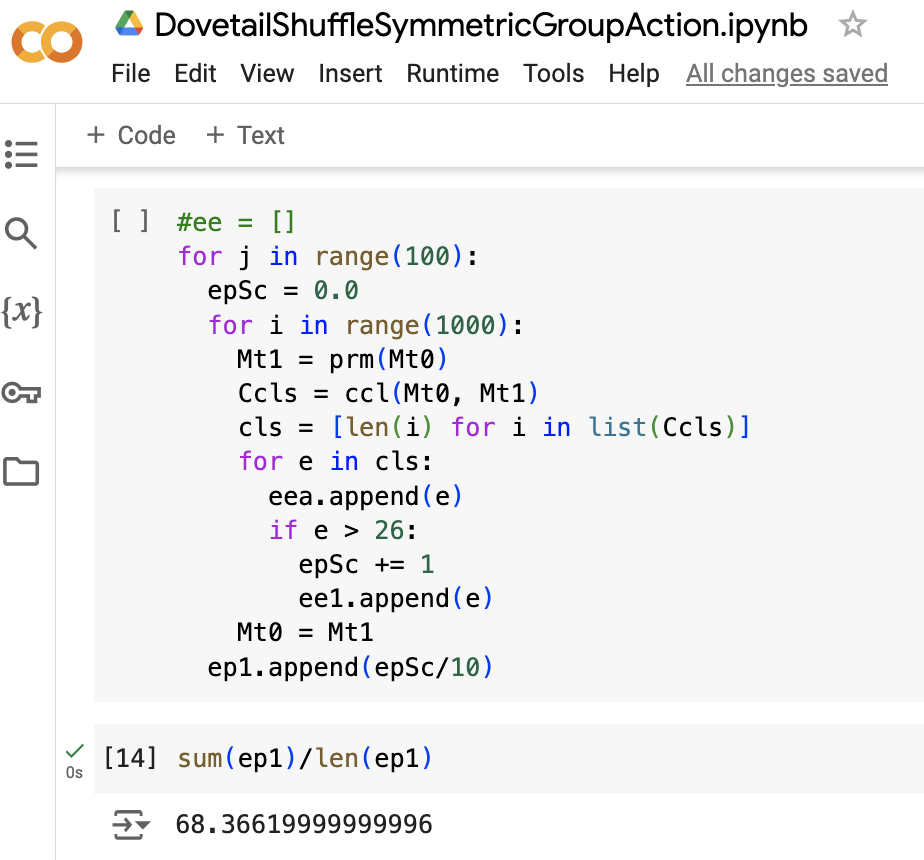Add a new code cell
The image size is (924, 860).
[x=131, y=135]
